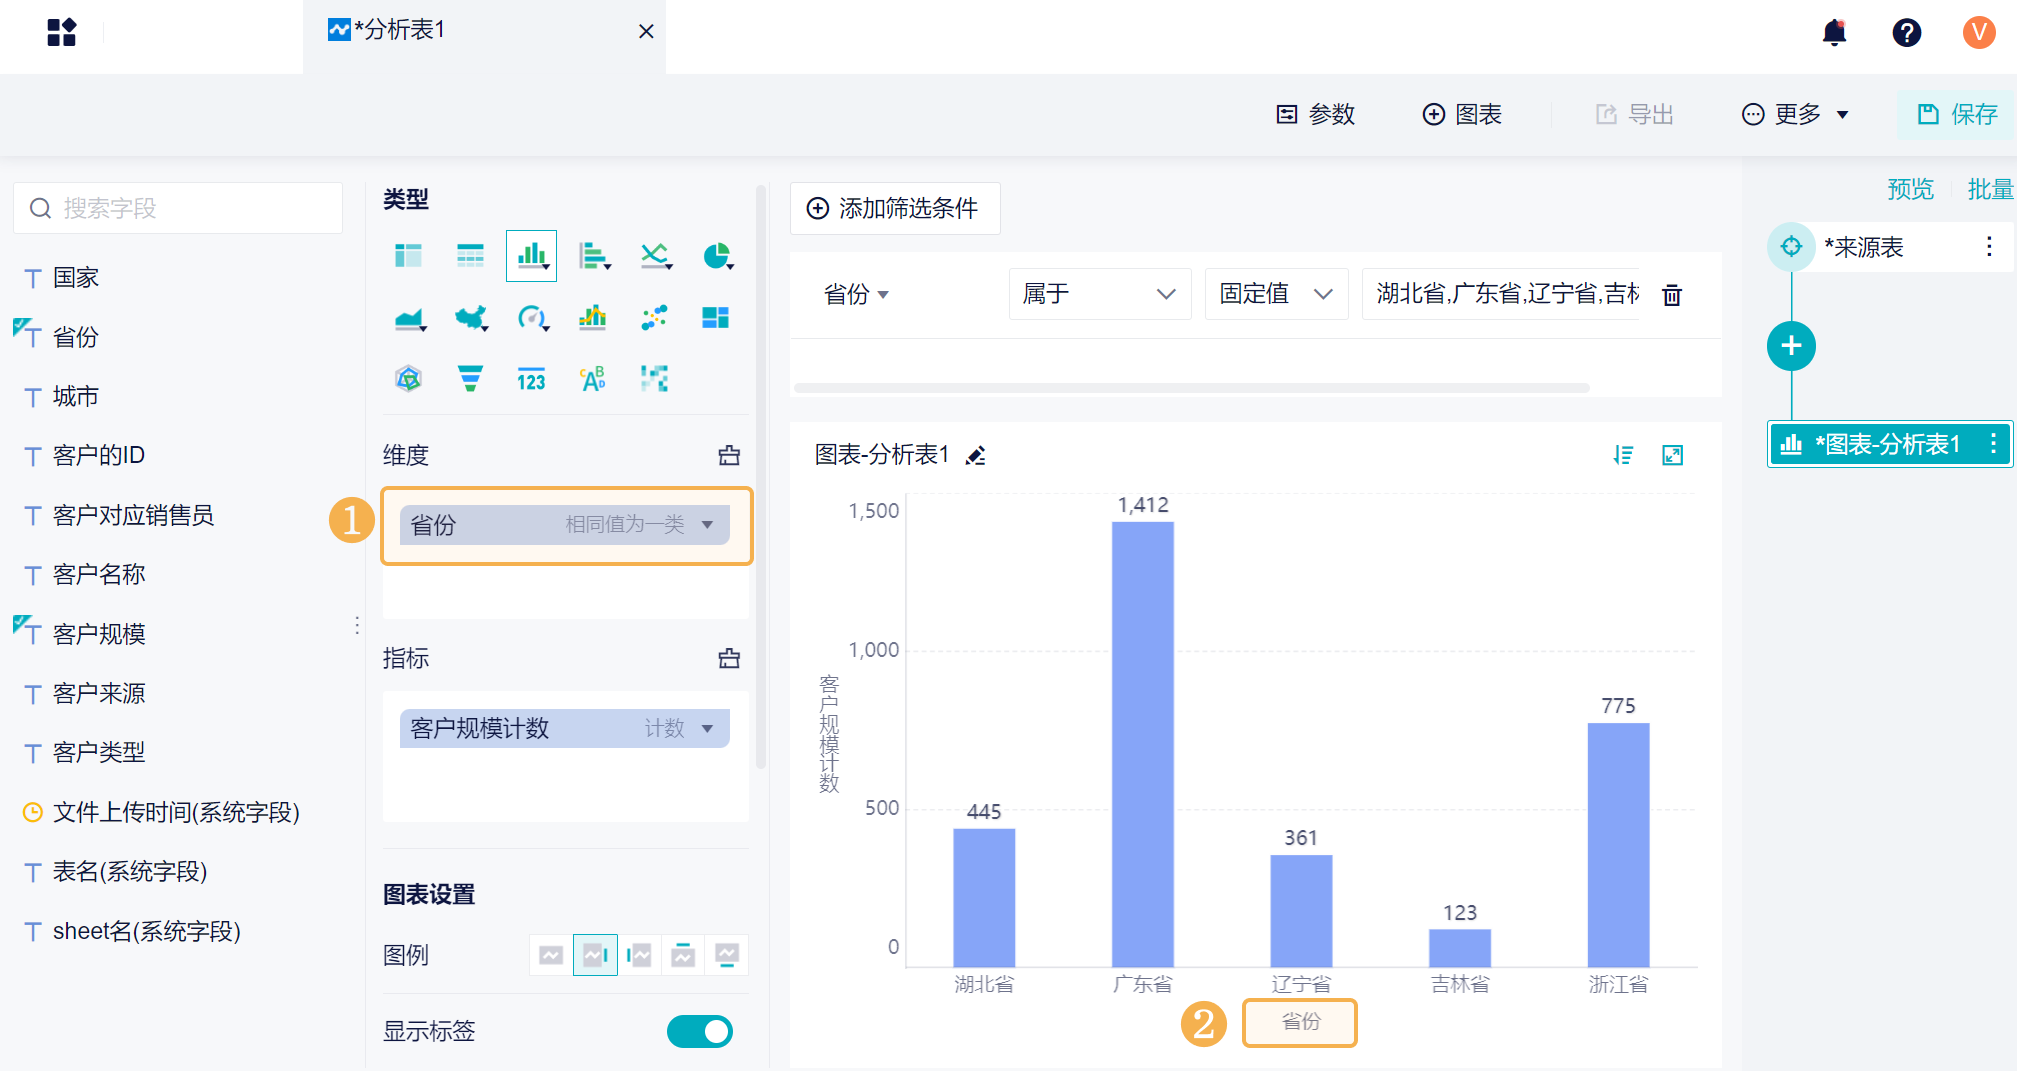The width and height of the screenshot is (2017, 1071).
Task: Edit the chart title 图表-分析表1
Action: point(976,456)
